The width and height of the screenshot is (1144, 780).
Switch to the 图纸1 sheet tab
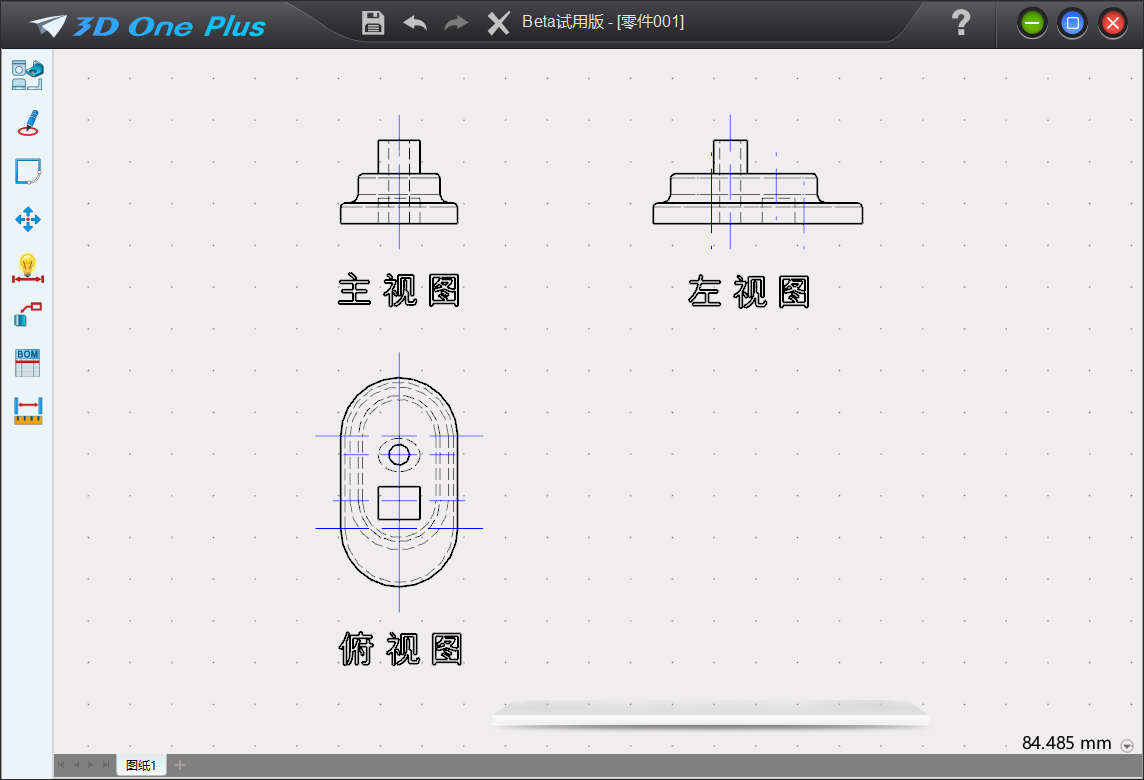pos(141,766)
